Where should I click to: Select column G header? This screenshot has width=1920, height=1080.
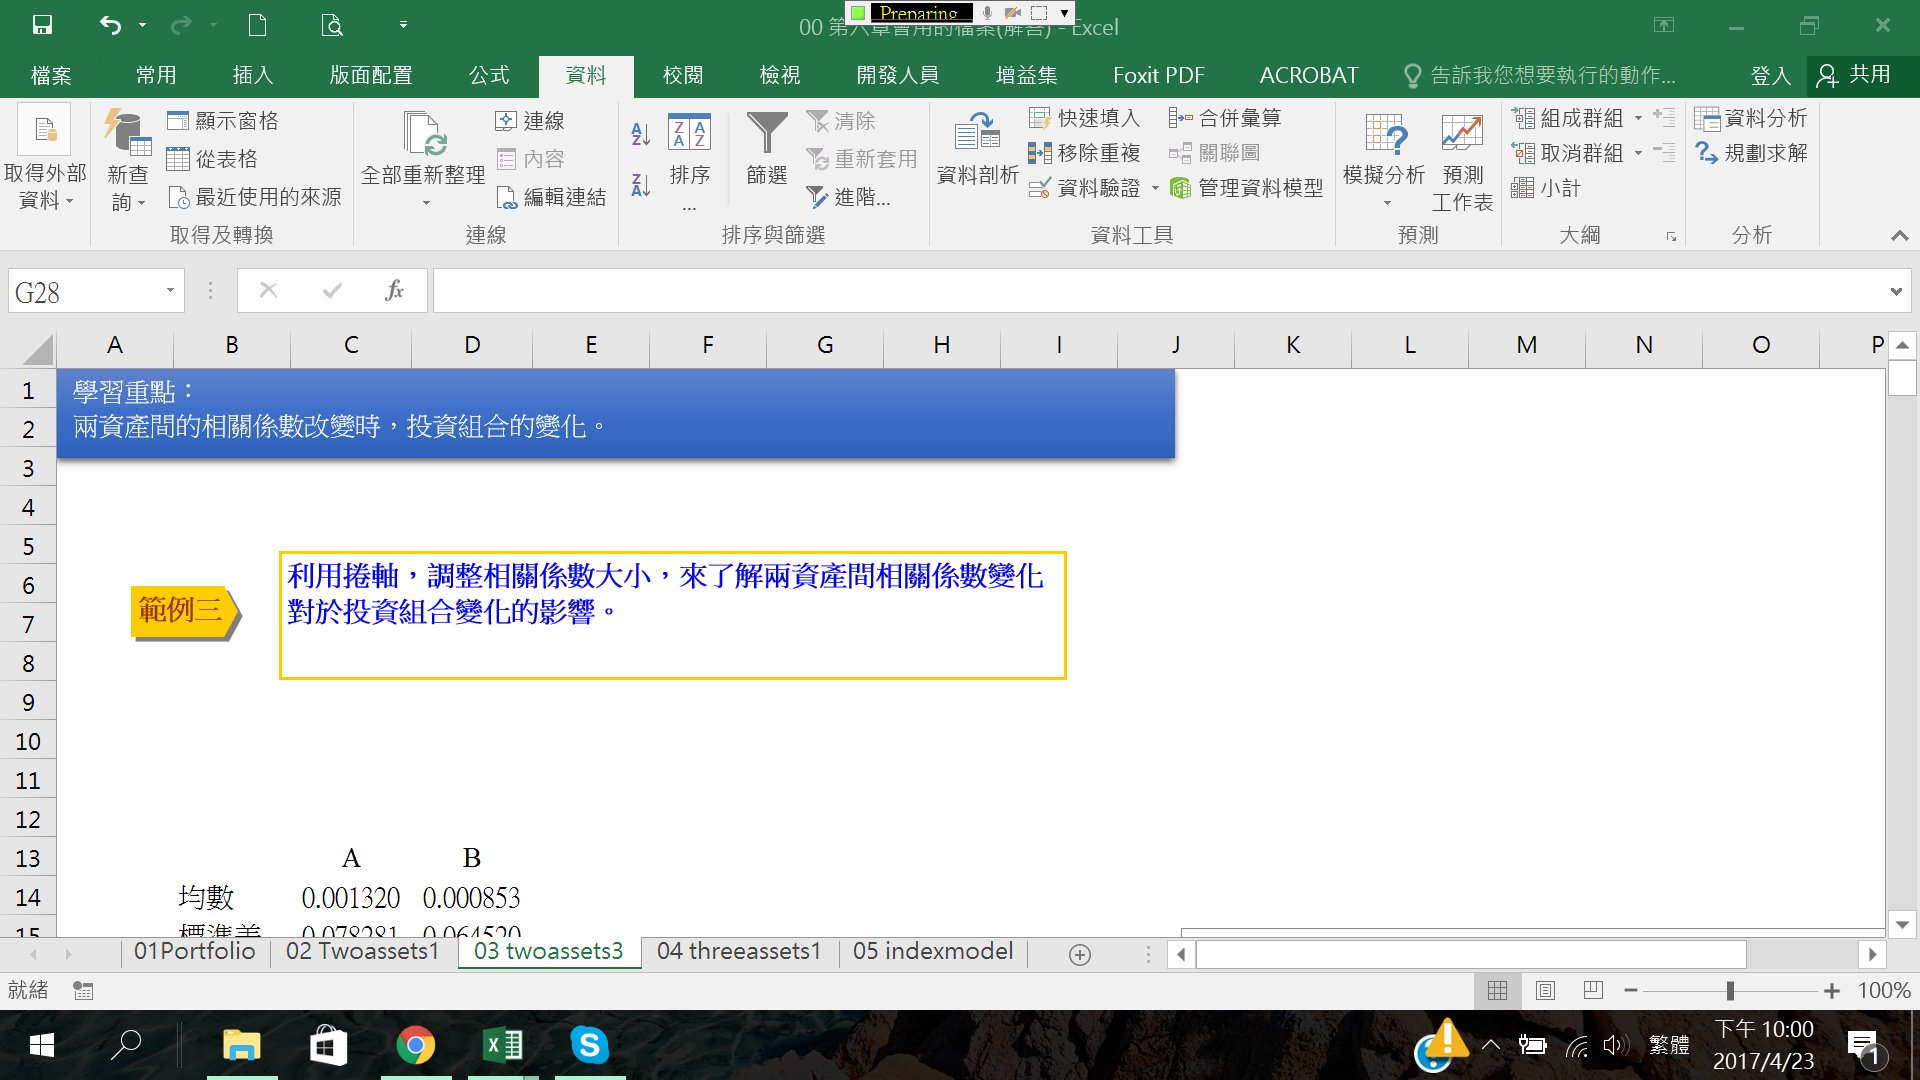point(825,345)
